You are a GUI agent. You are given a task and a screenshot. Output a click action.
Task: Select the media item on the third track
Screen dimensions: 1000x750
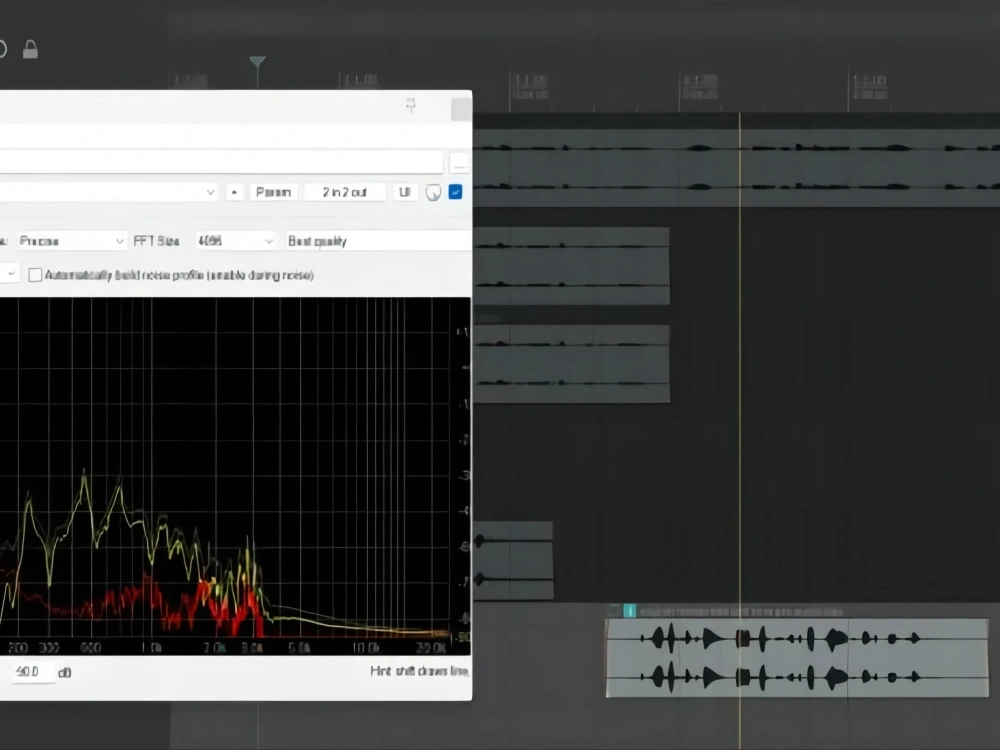tap(571, 364)
